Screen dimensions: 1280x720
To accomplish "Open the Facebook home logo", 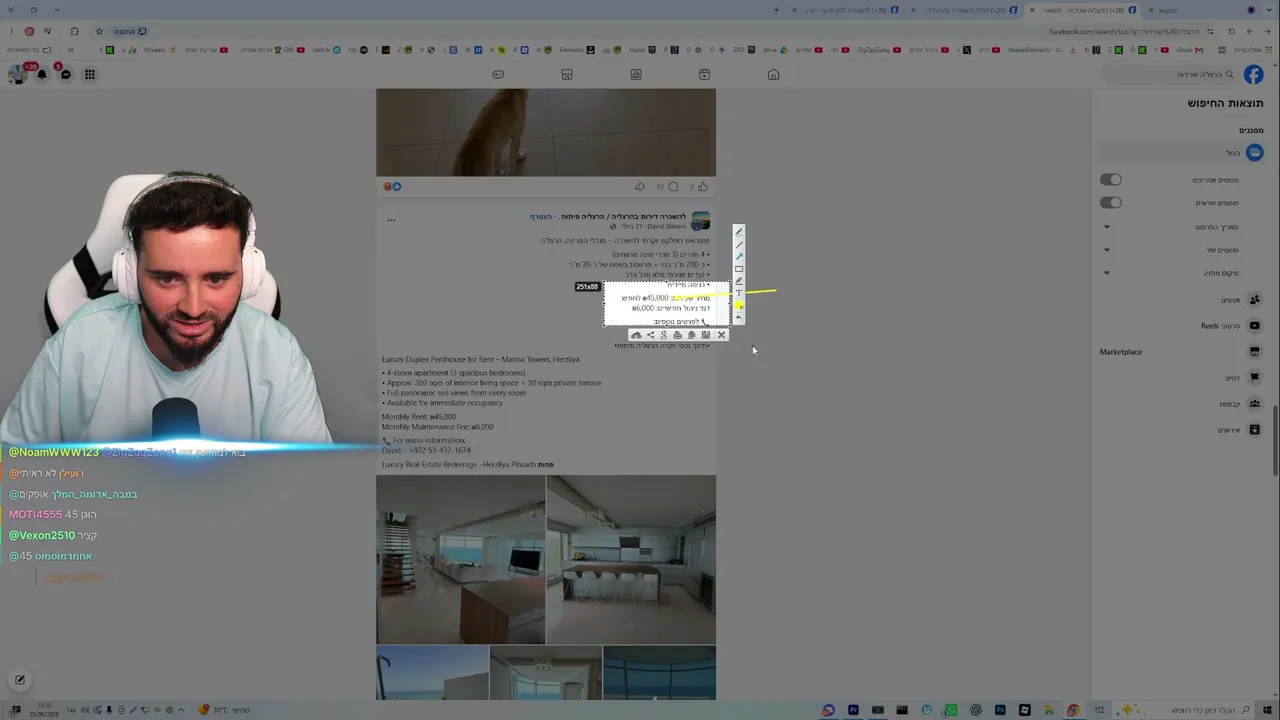I will (x=1254, y=74).
